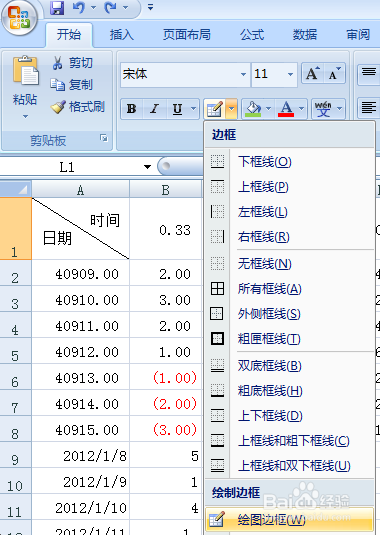Select the red cell (1.00)

click(x=166, y=377)
